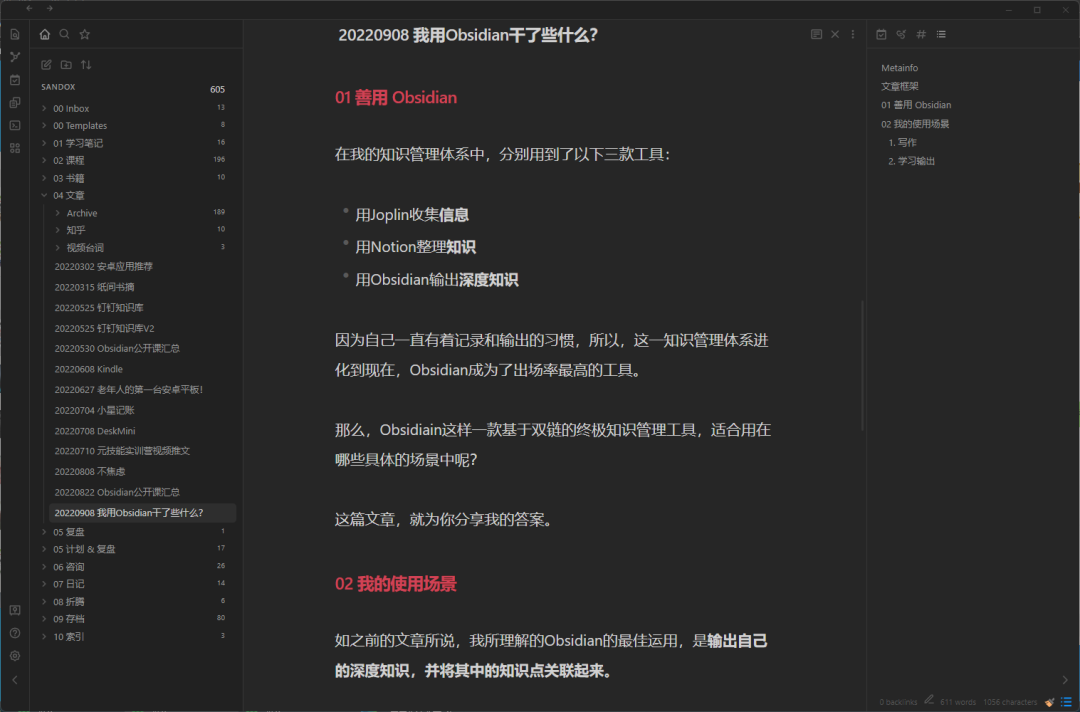The width and height of the screenshot is (1080, 712).
Task: Switch to starred tab in sidebar
Action: 85,34
